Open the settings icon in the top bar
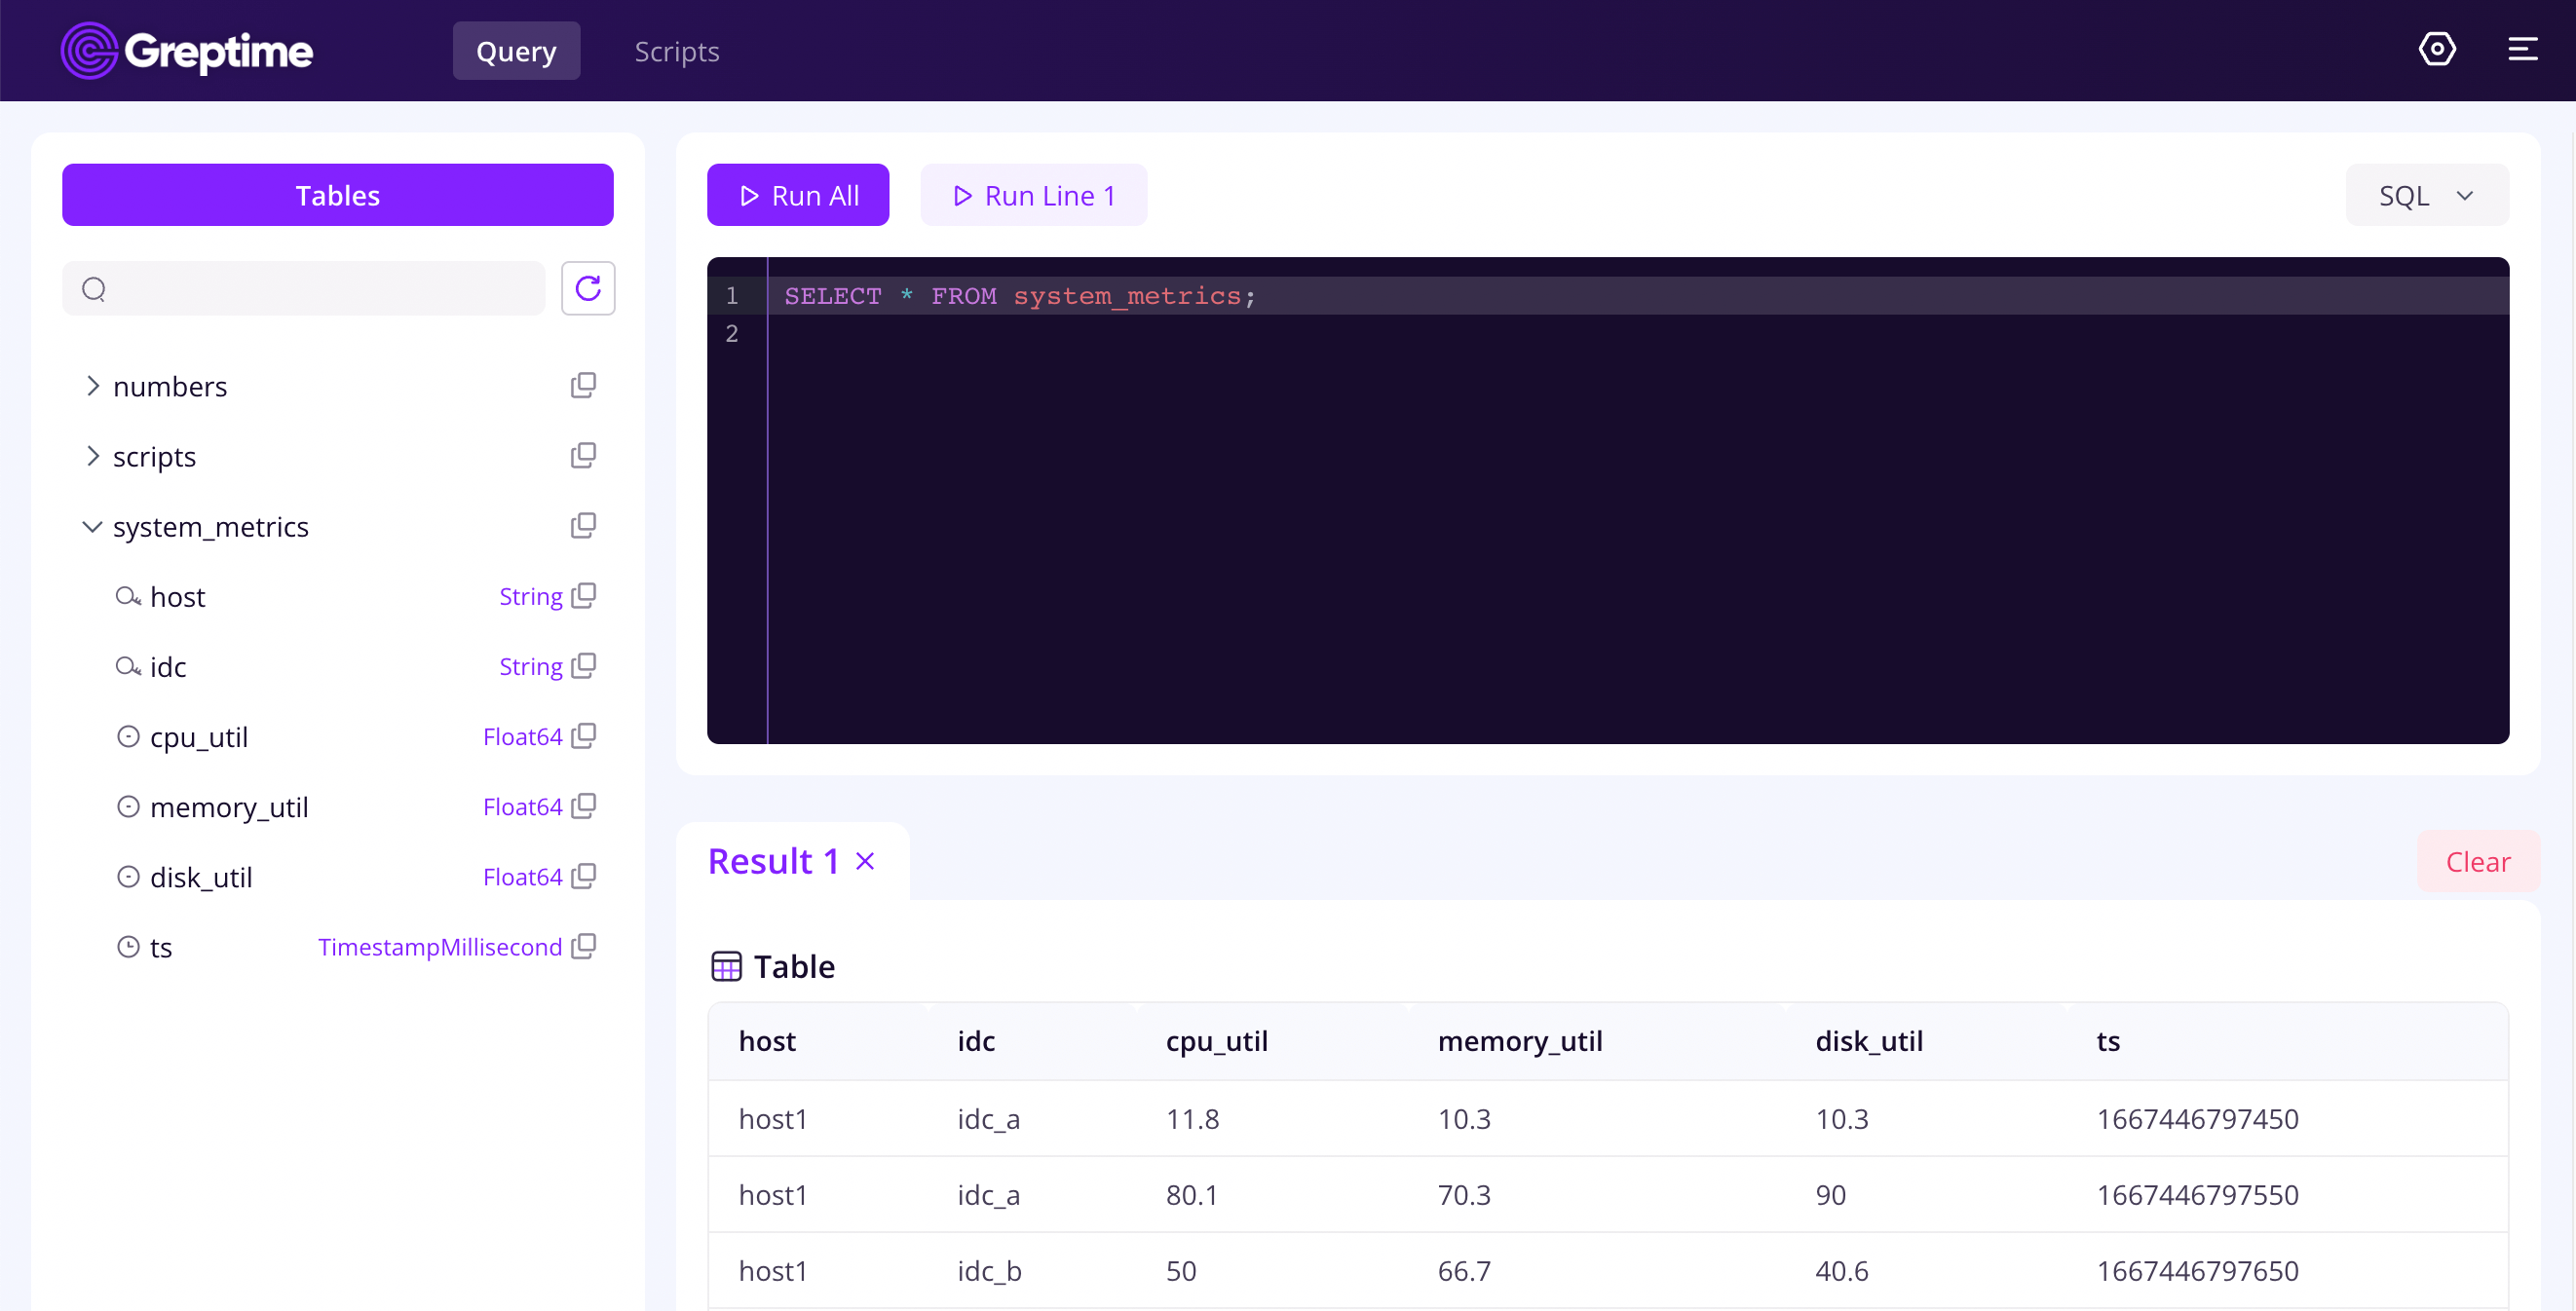2576x1311 pixels. (2438, 49)
